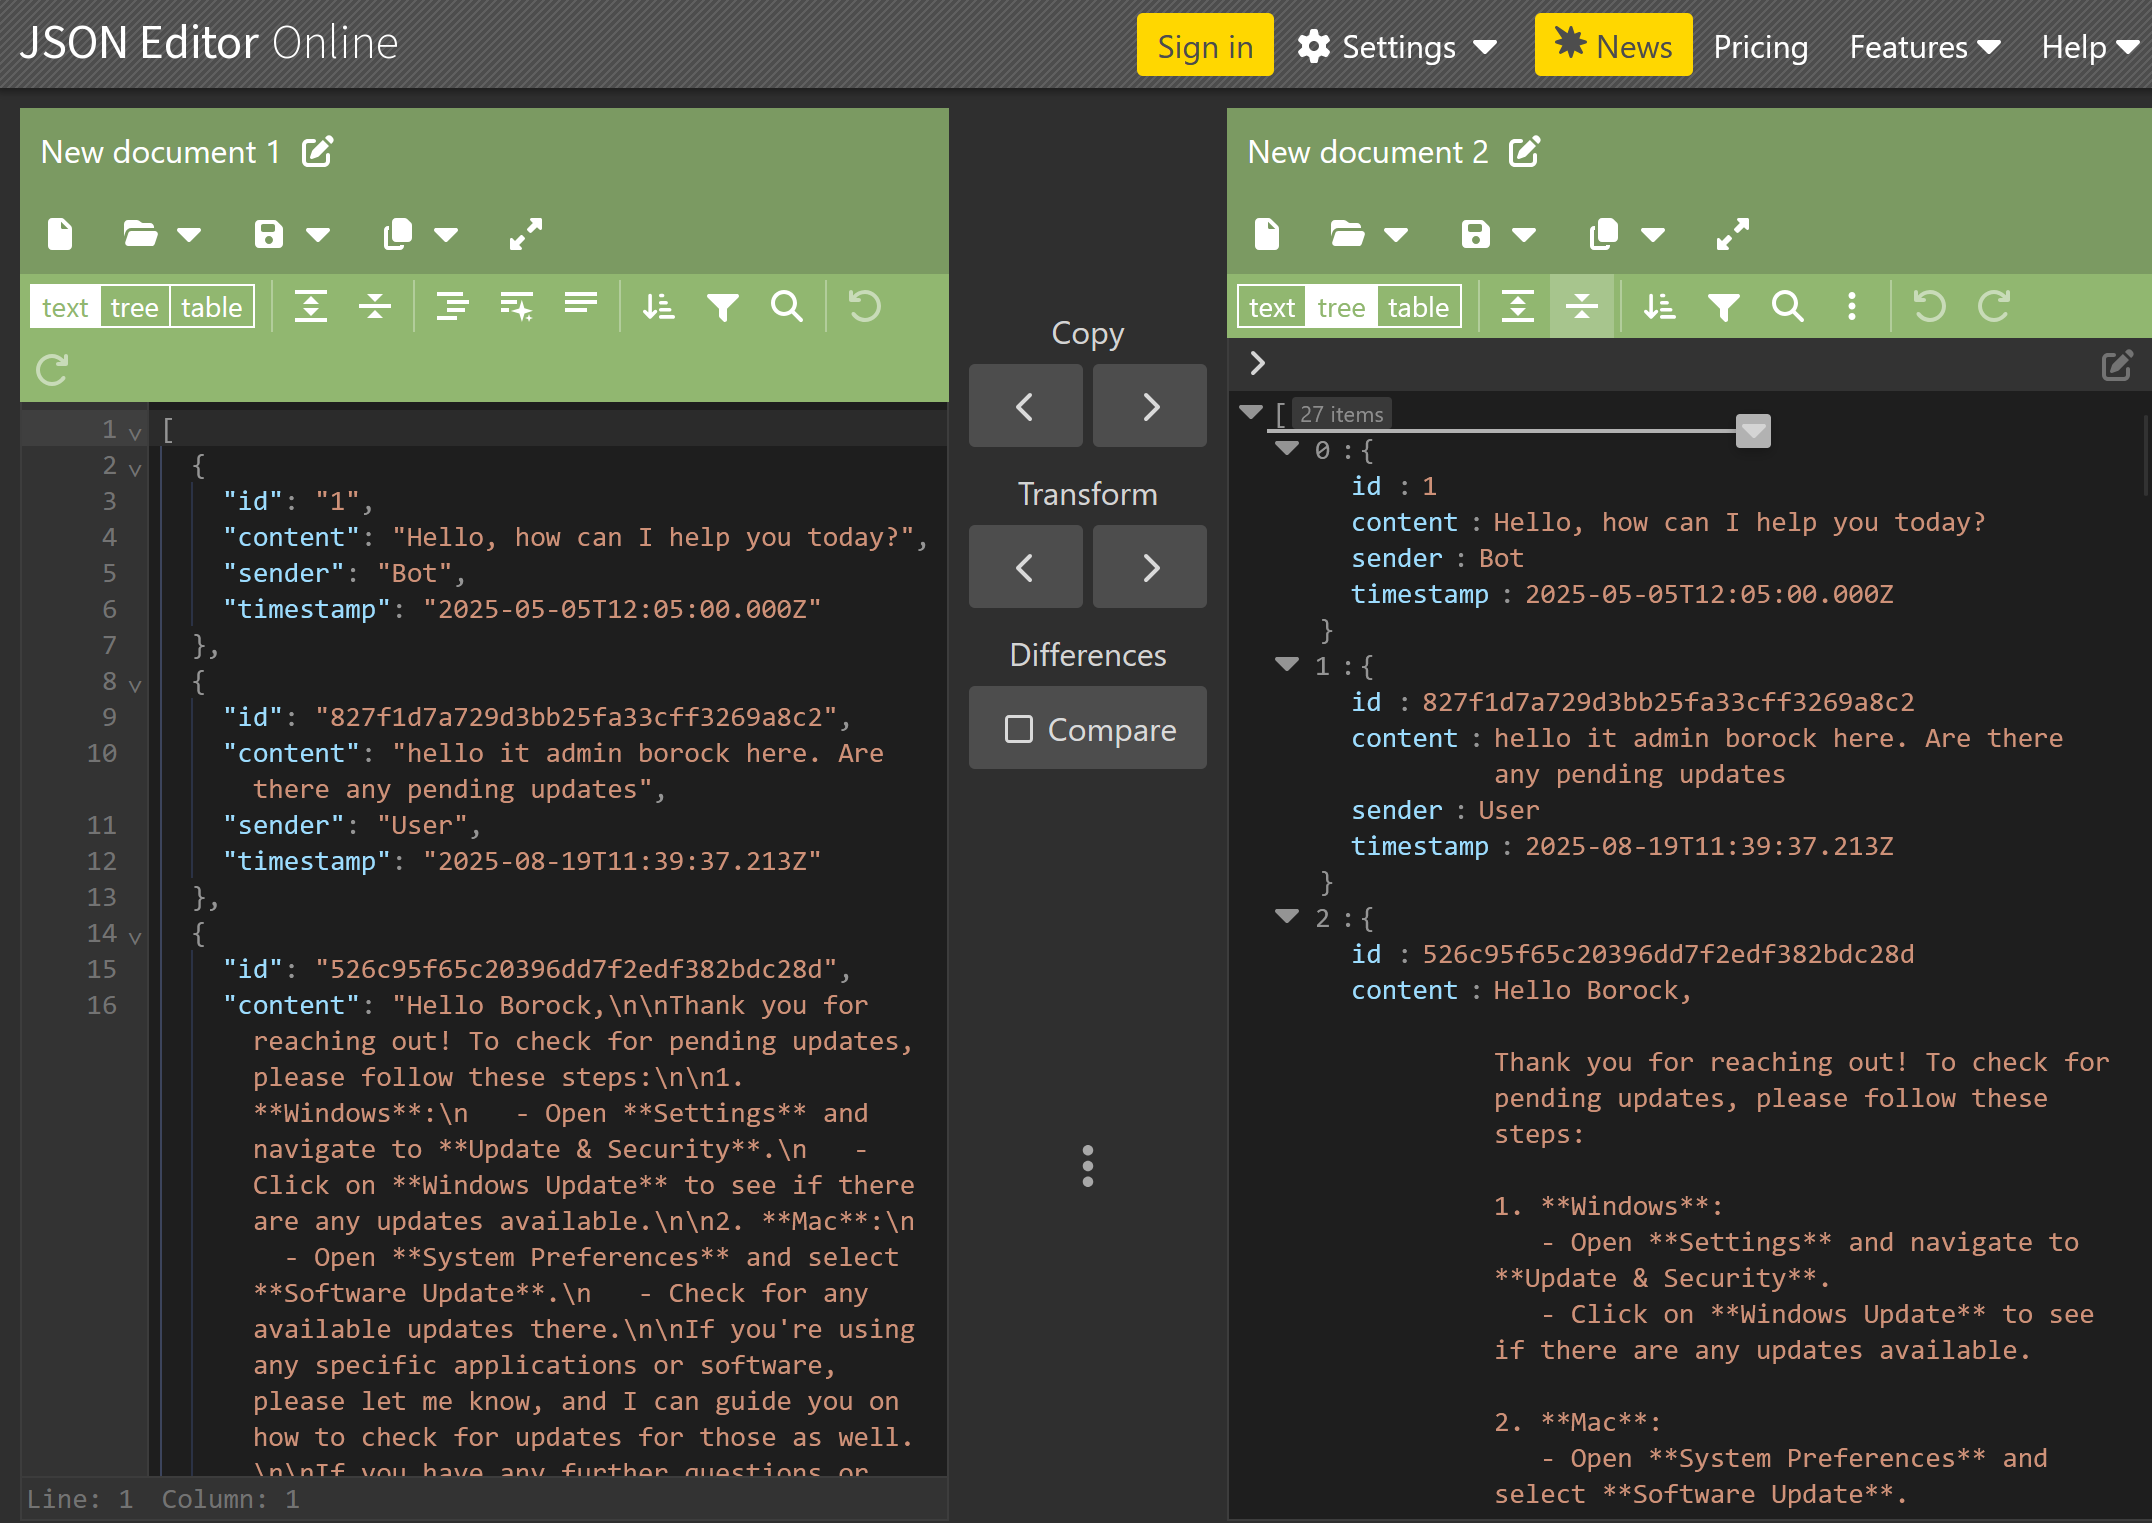Open fullscreen for New document 1
Image resolution: width=2152 pixels, height=1523 pixels.
[525, 234]
